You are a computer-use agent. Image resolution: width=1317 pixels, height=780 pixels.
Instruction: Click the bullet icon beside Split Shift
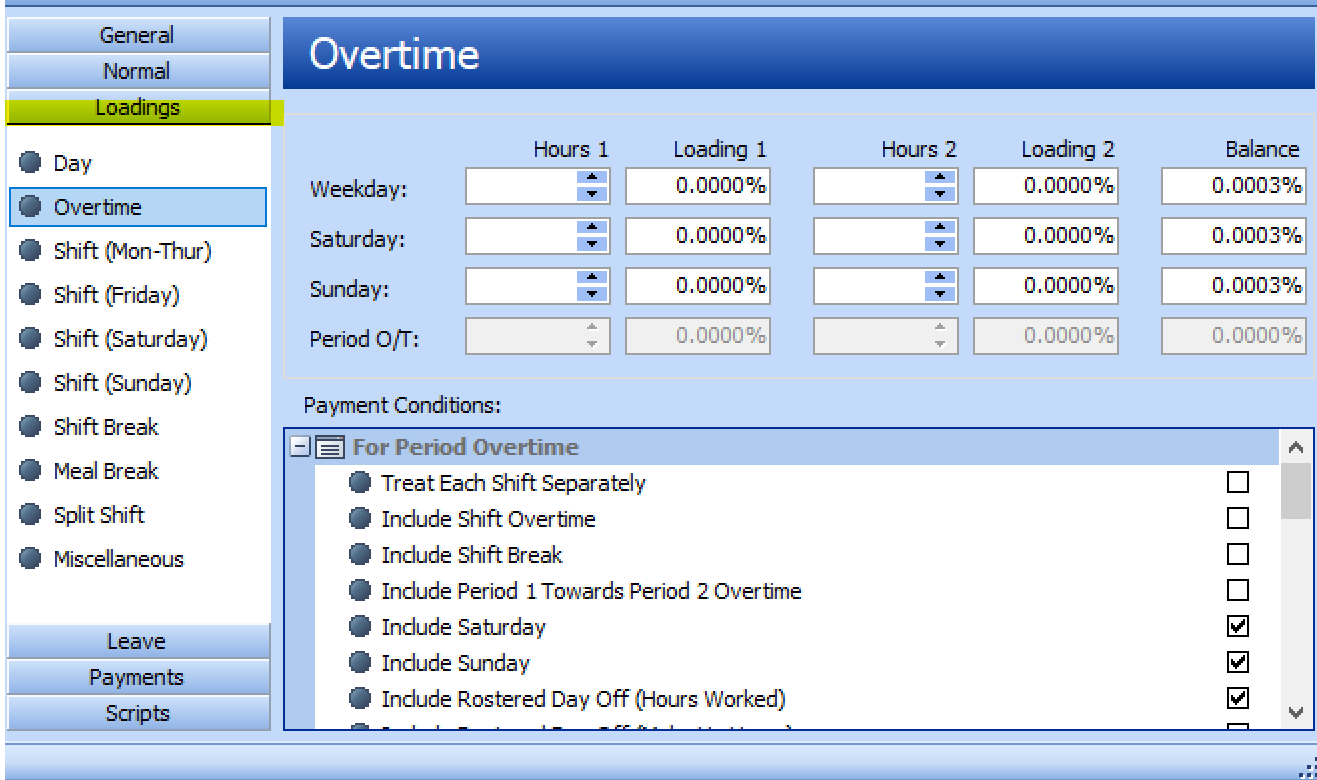pos(31,514)
